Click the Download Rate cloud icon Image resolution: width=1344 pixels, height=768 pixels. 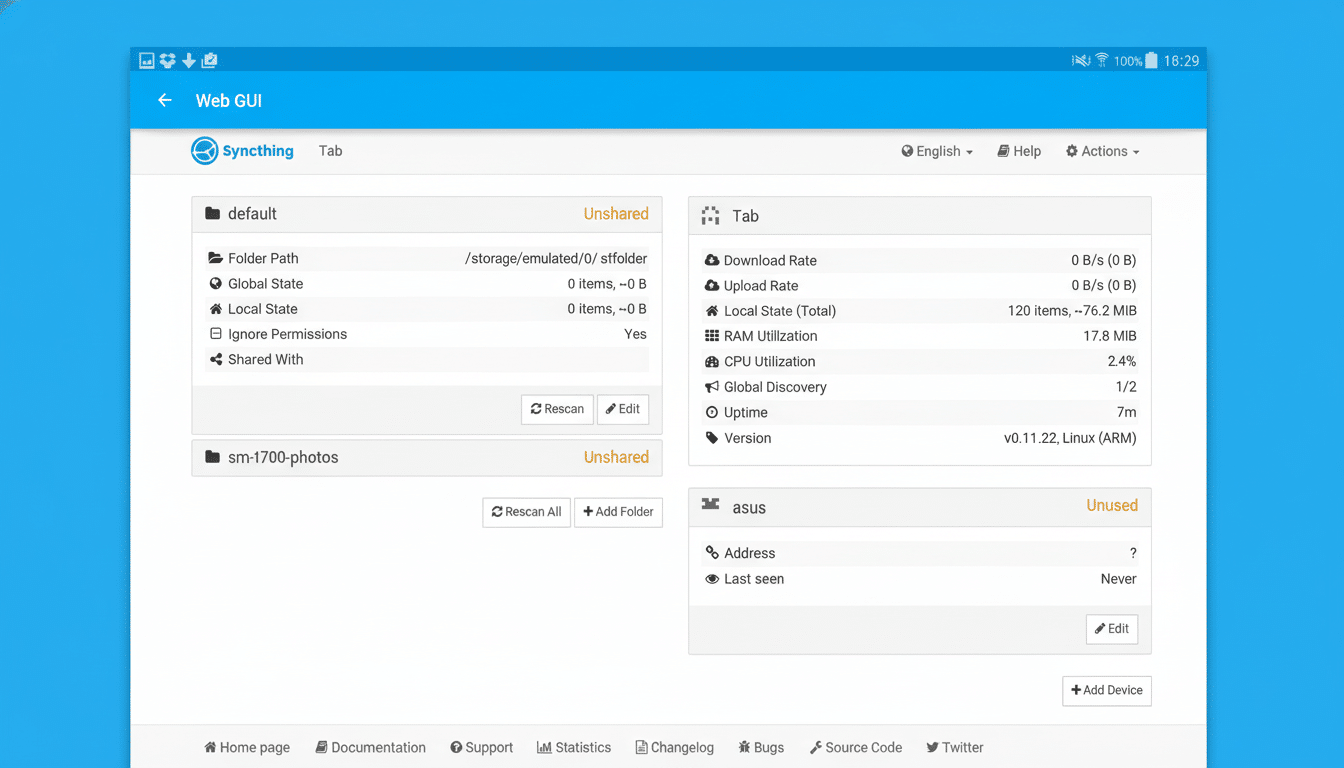(x=711, y=260)
